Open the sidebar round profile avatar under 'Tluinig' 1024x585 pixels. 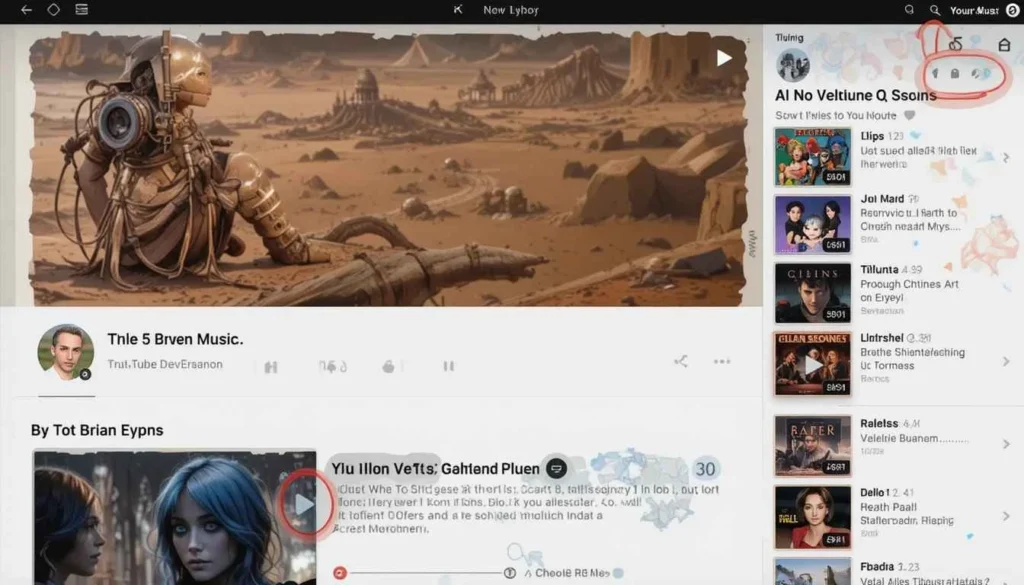tap(793, 65)
